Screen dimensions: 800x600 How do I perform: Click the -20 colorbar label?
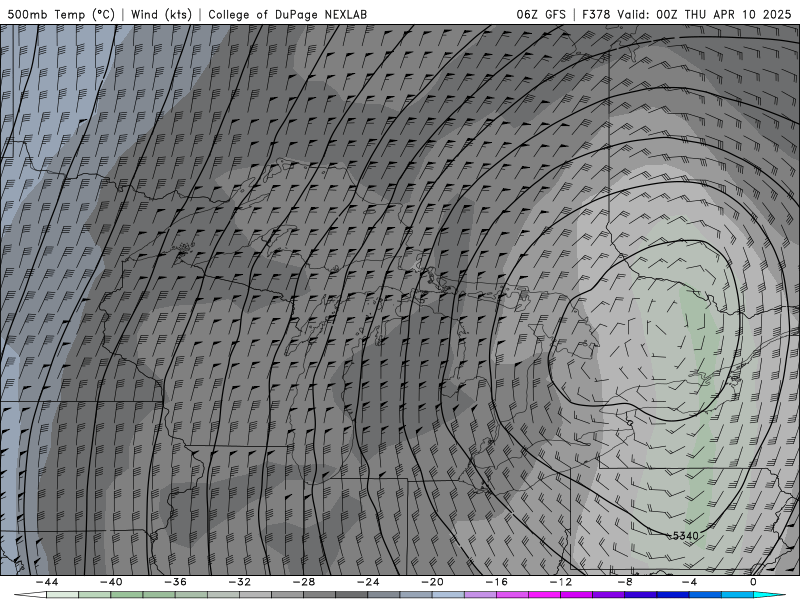point(433,582)
